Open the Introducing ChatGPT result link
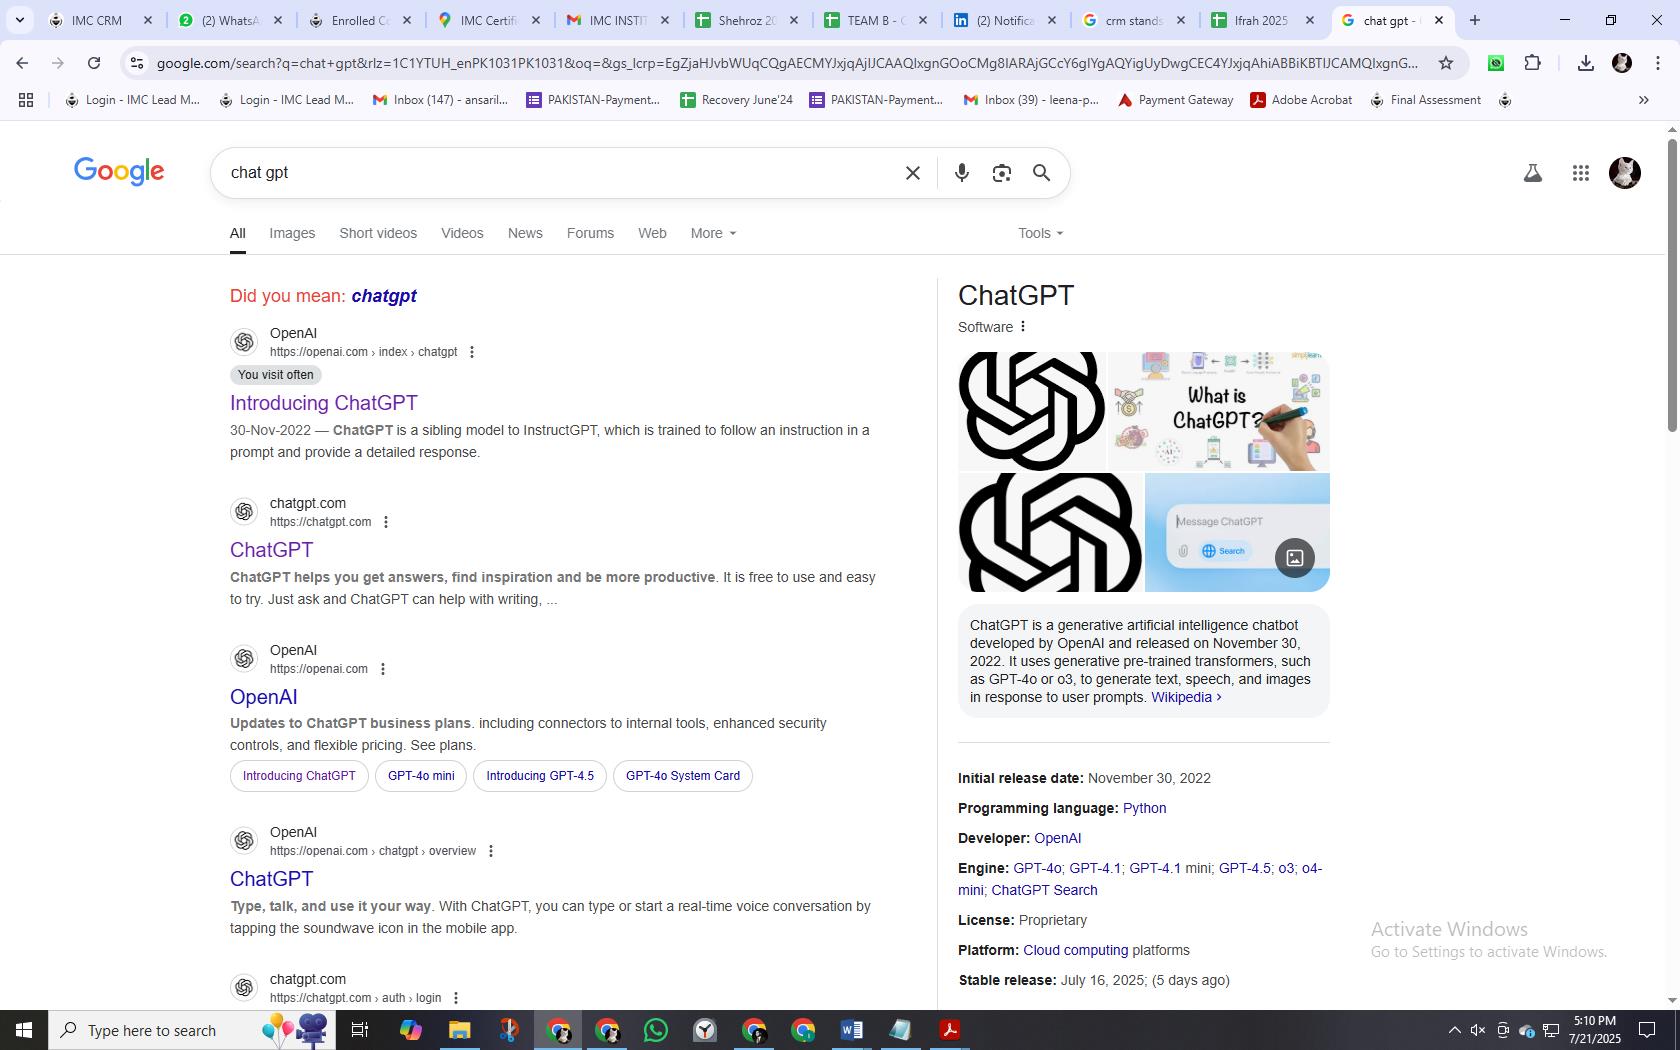Screen dimensions: 1680x1050 click(324, 403)
